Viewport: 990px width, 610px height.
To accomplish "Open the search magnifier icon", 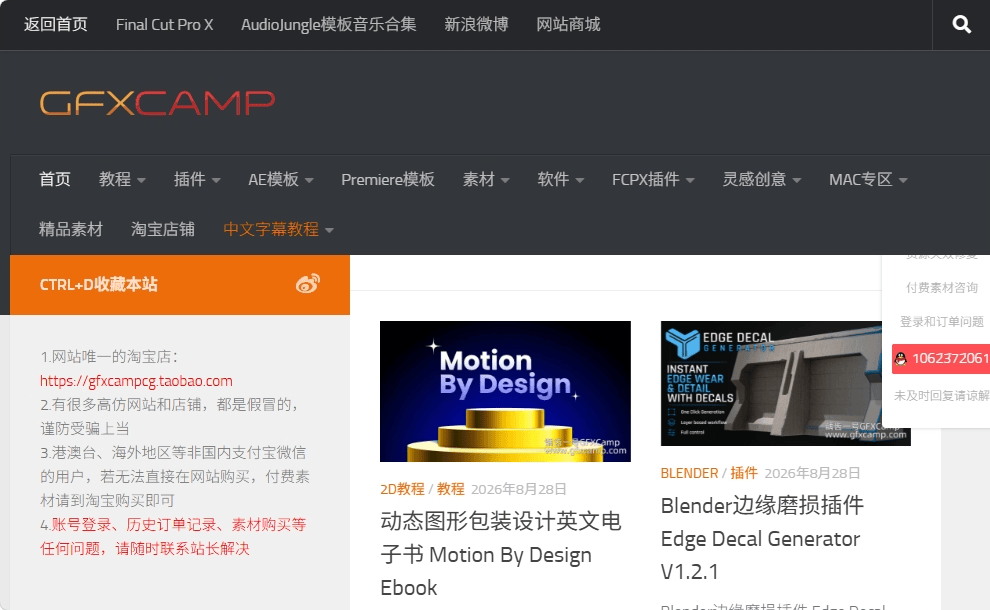I will click(961, 25).
